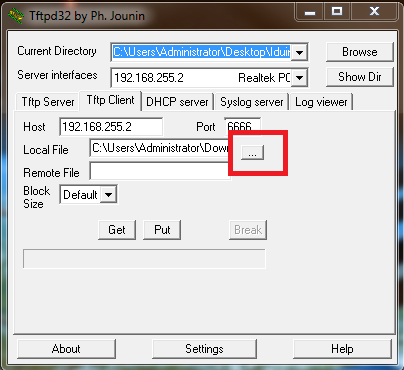Open the About dialog

66,349
